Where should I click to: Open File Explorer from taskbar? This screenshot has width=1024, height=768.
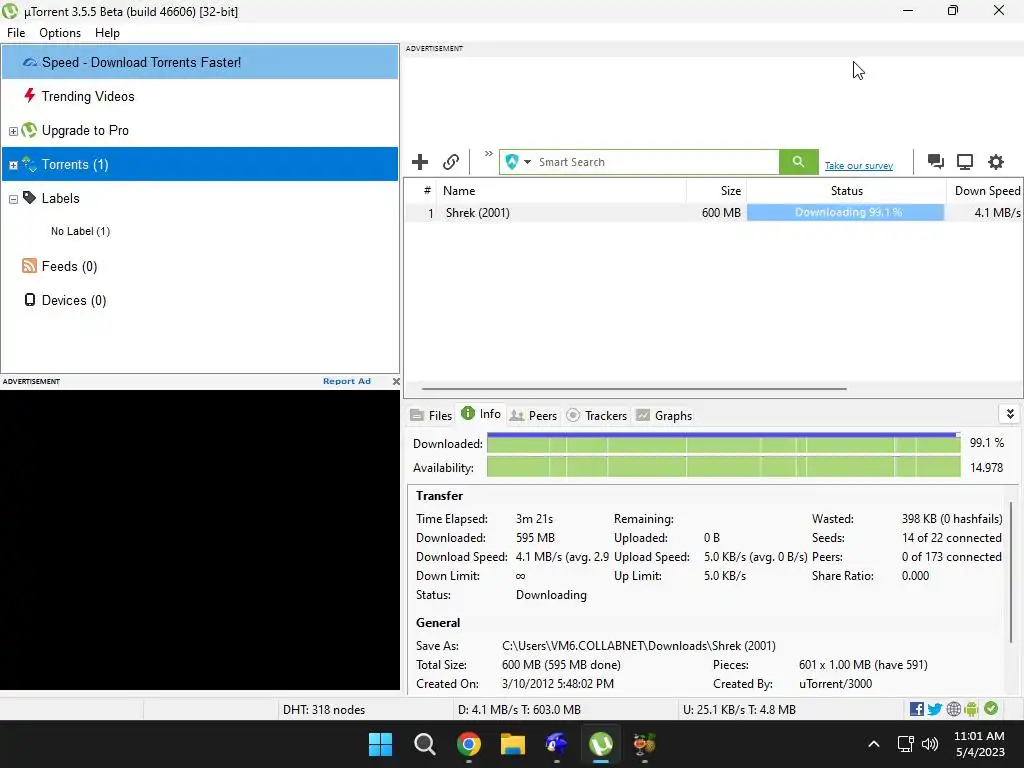[x=513, y=744]
